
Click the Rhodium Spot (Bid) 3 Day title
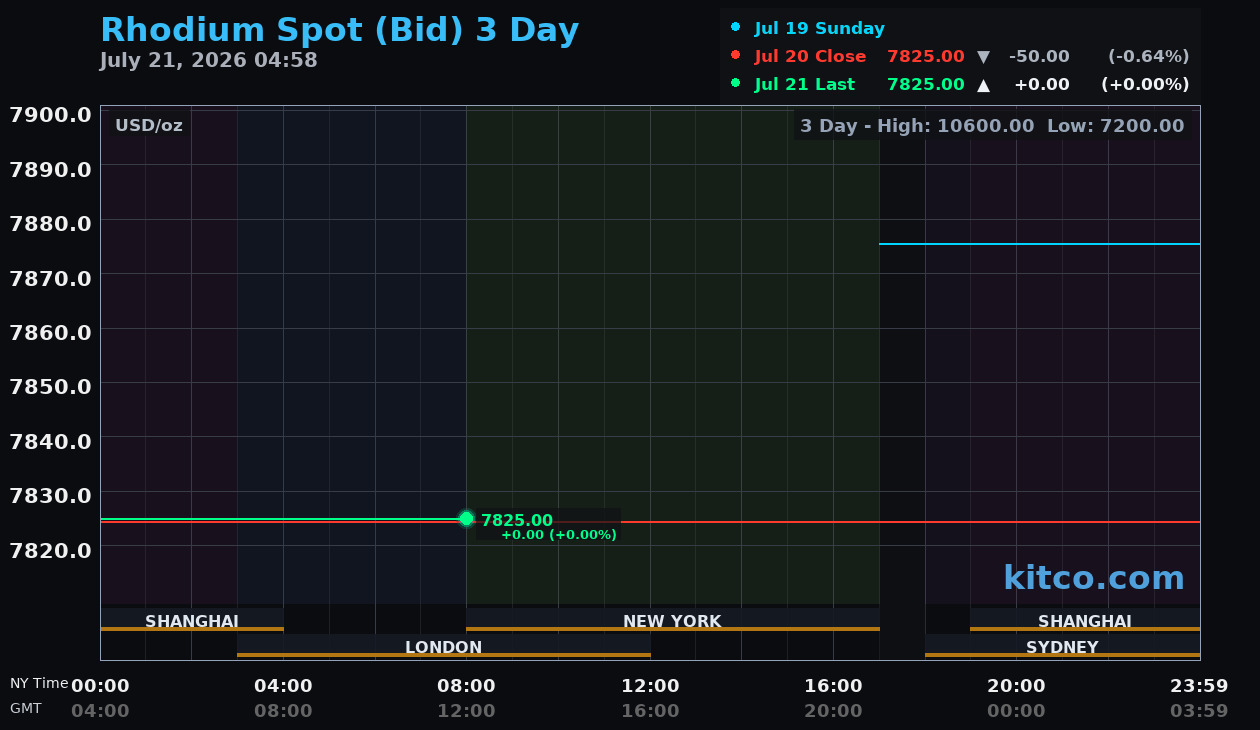[x=340, y=30]
